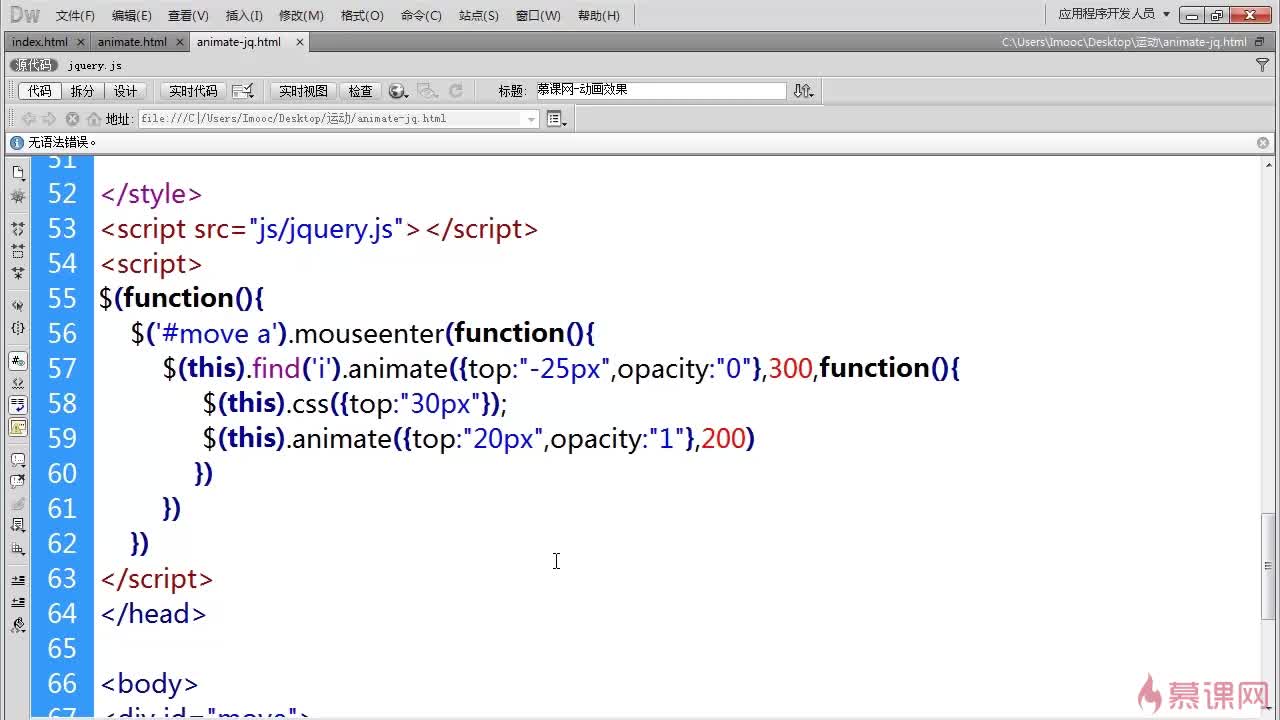Open Documents icon in coding toolbar
1280x720 pixels.
click(x=18, y=172)
